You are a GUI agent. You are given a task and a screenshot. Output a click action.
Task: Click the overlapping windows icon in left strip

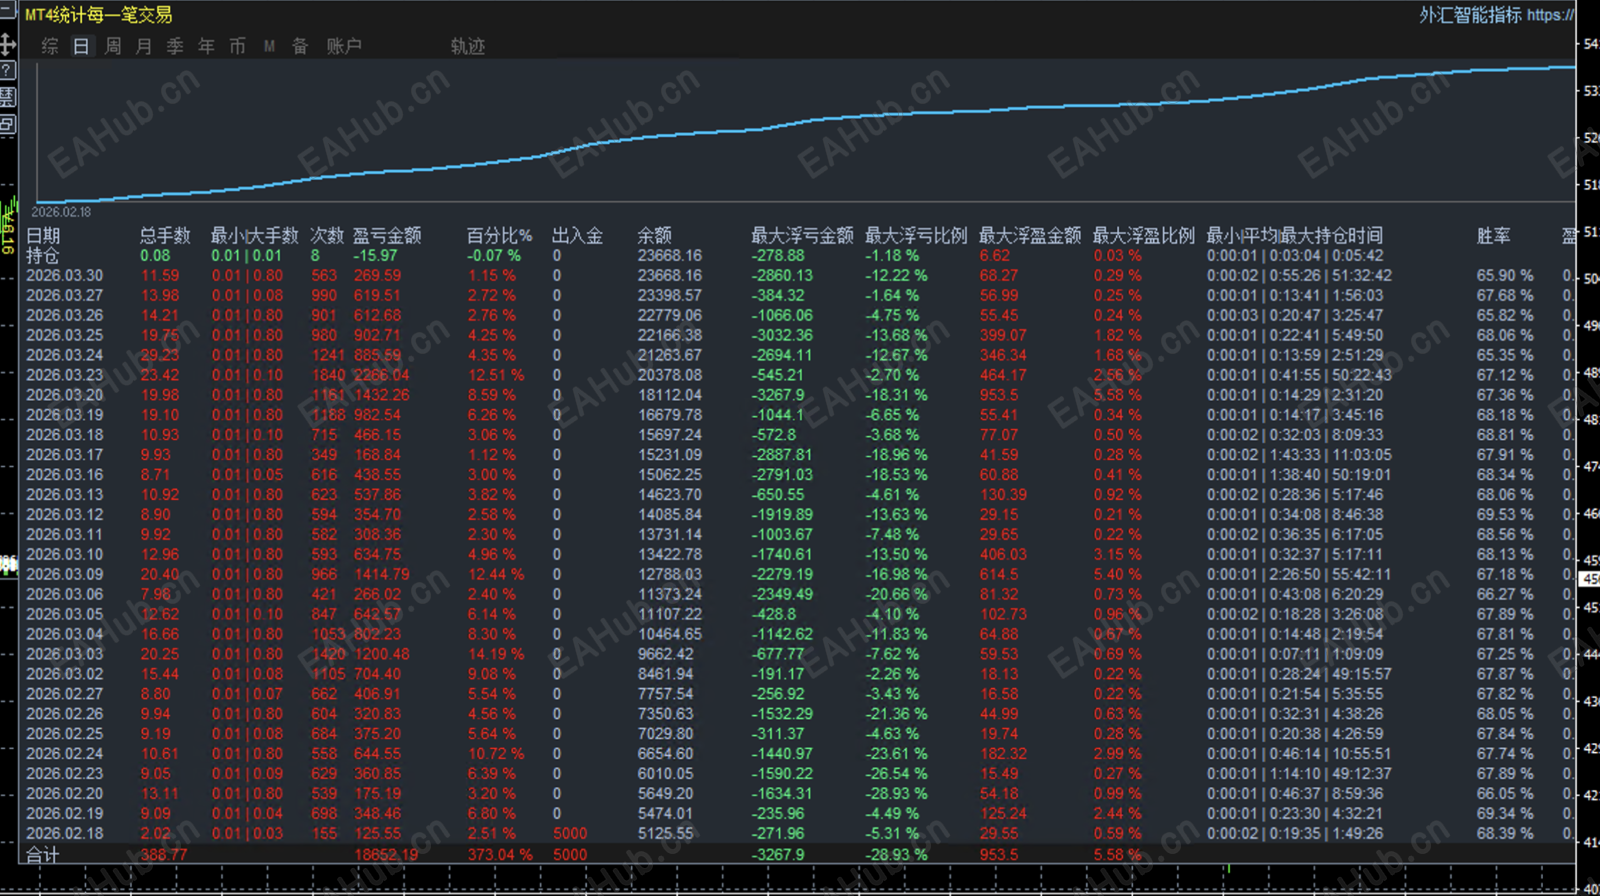7,124
